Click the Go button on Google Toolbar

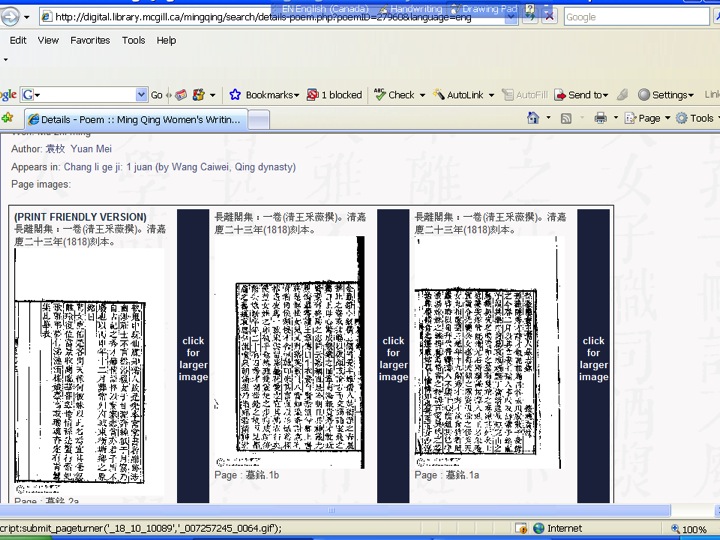[x=157, y=95]
